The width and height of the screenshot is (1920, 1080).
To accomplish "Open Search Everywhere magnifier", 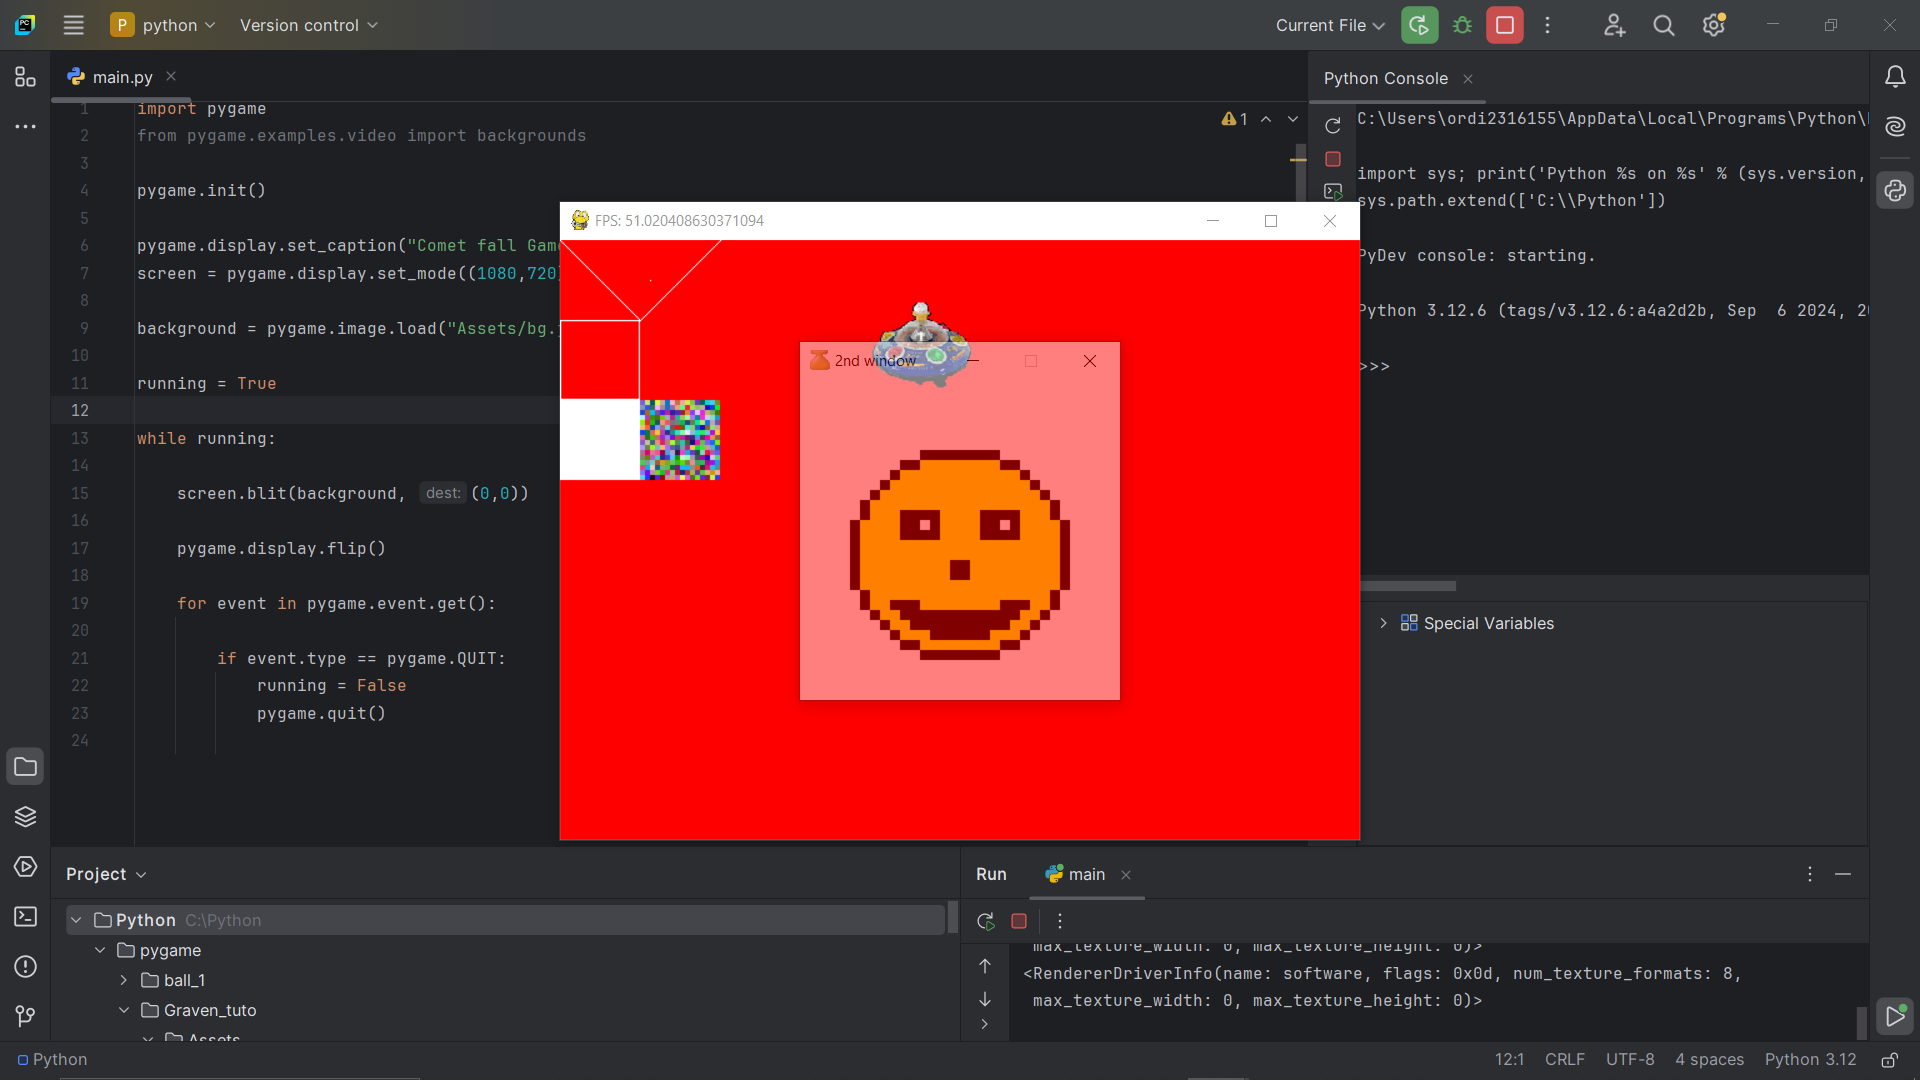I will [x=1664, y=25].
